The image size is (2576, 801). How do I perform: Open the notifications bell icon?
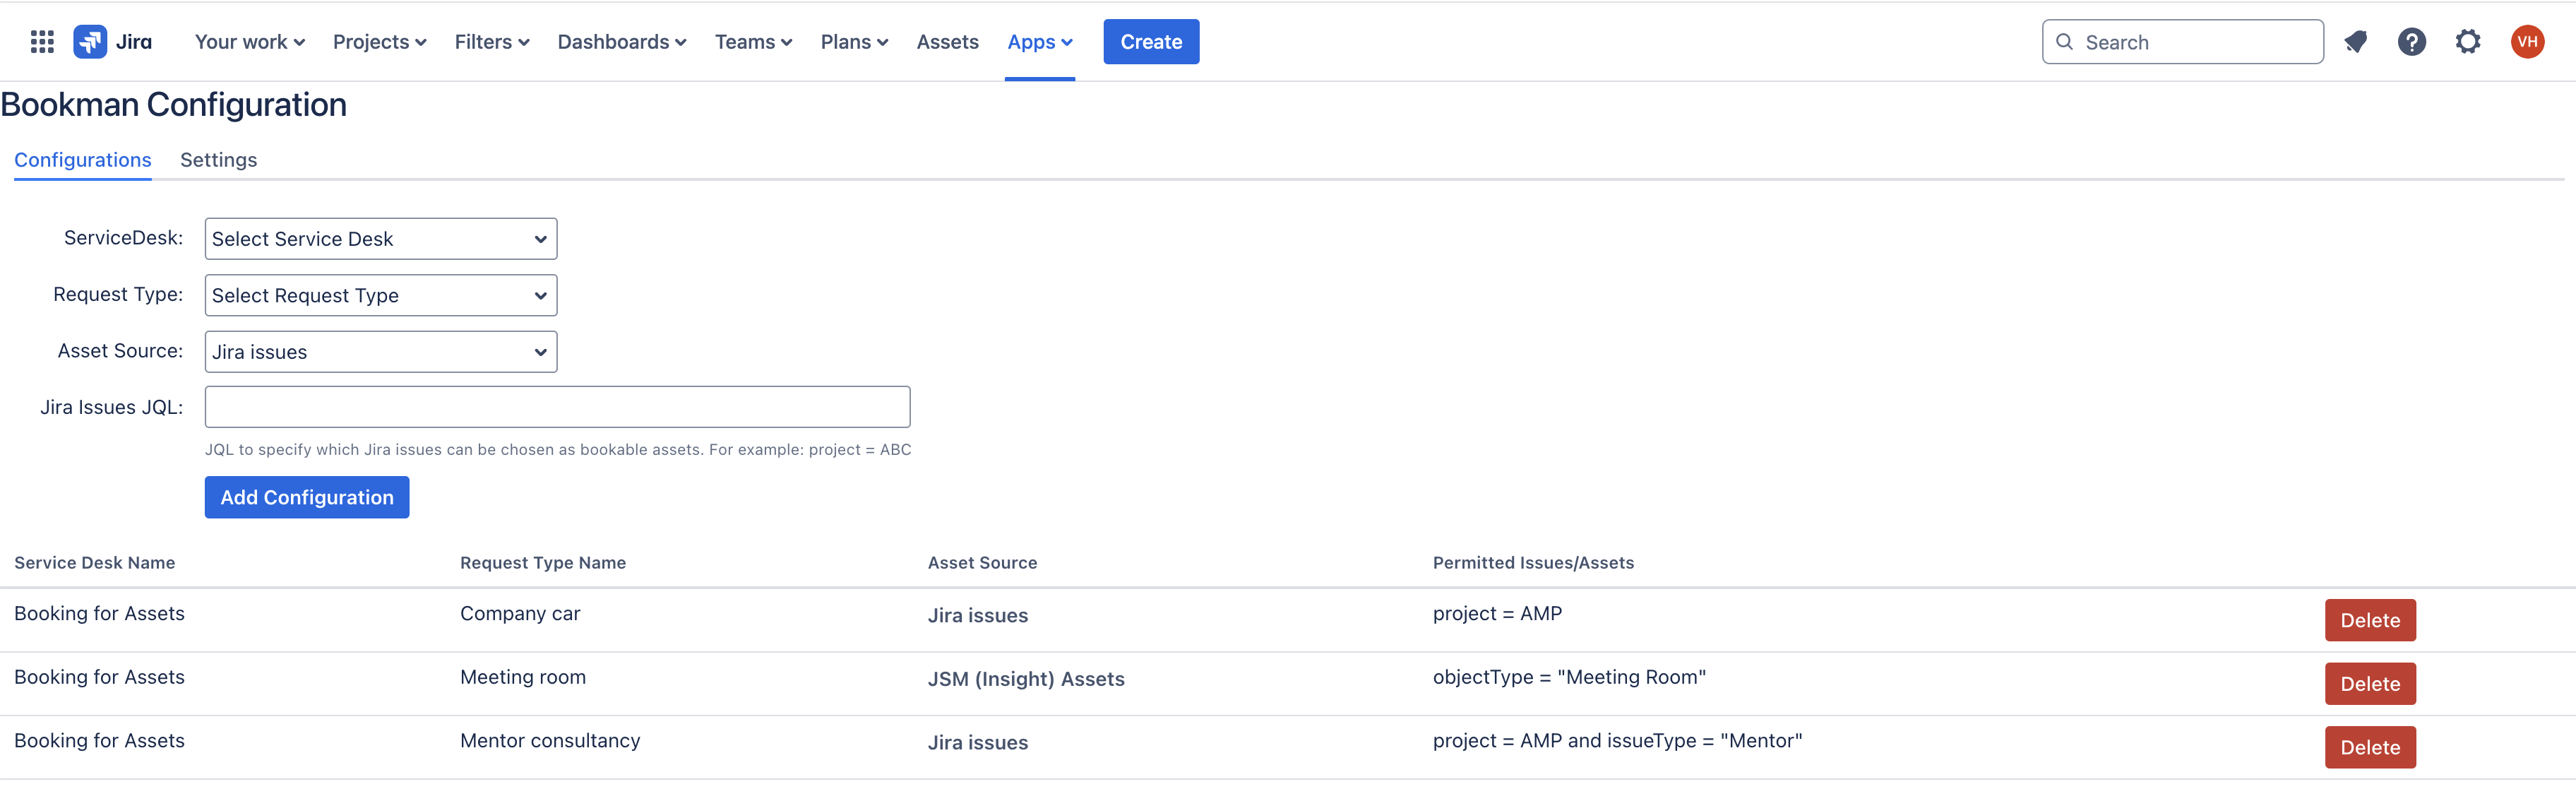[x=2356, y=42]
